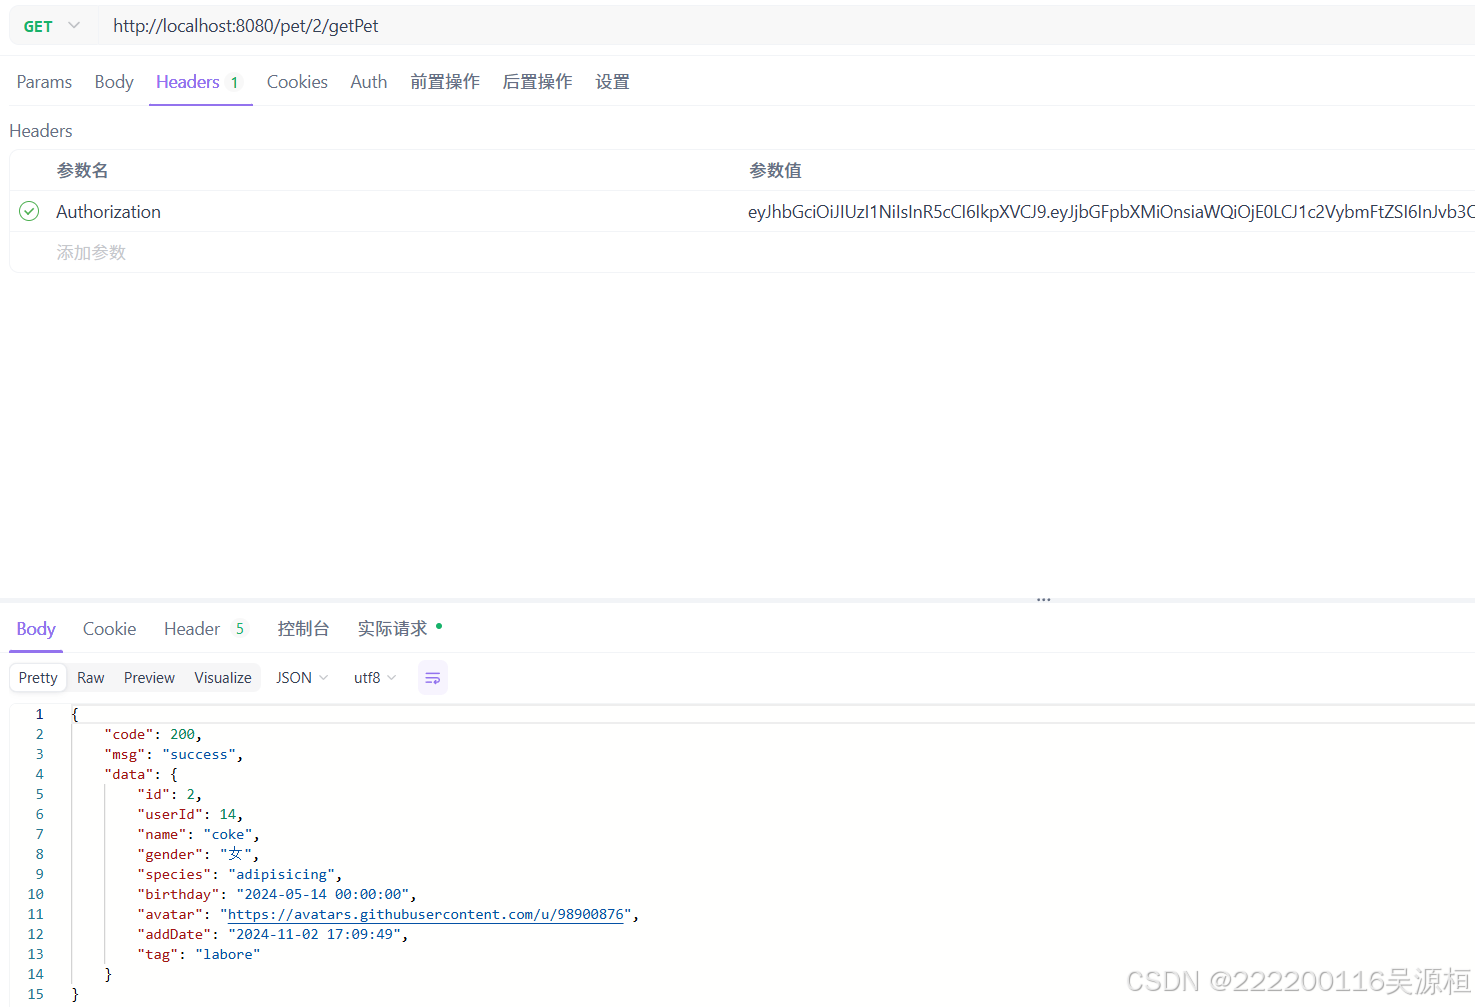The width and height of the screenshot is (1475, 1007).
Task: Click the "name": "coke" line
Action: point(199,835)
